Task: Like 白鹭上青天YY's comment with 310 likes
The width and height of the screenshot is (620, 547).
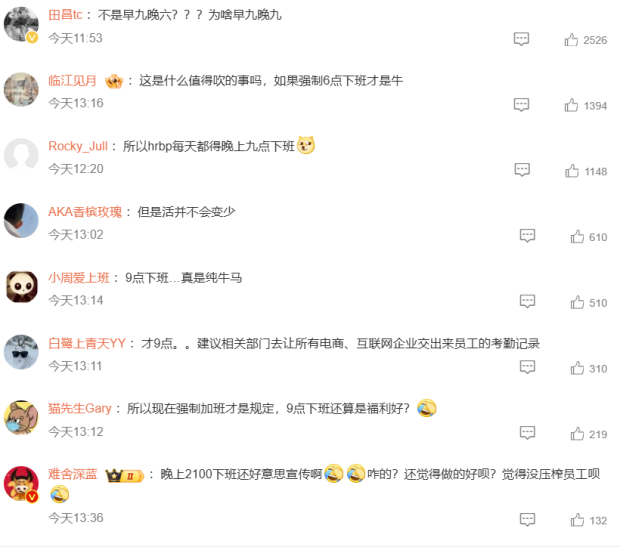Action: click(577, 368)
